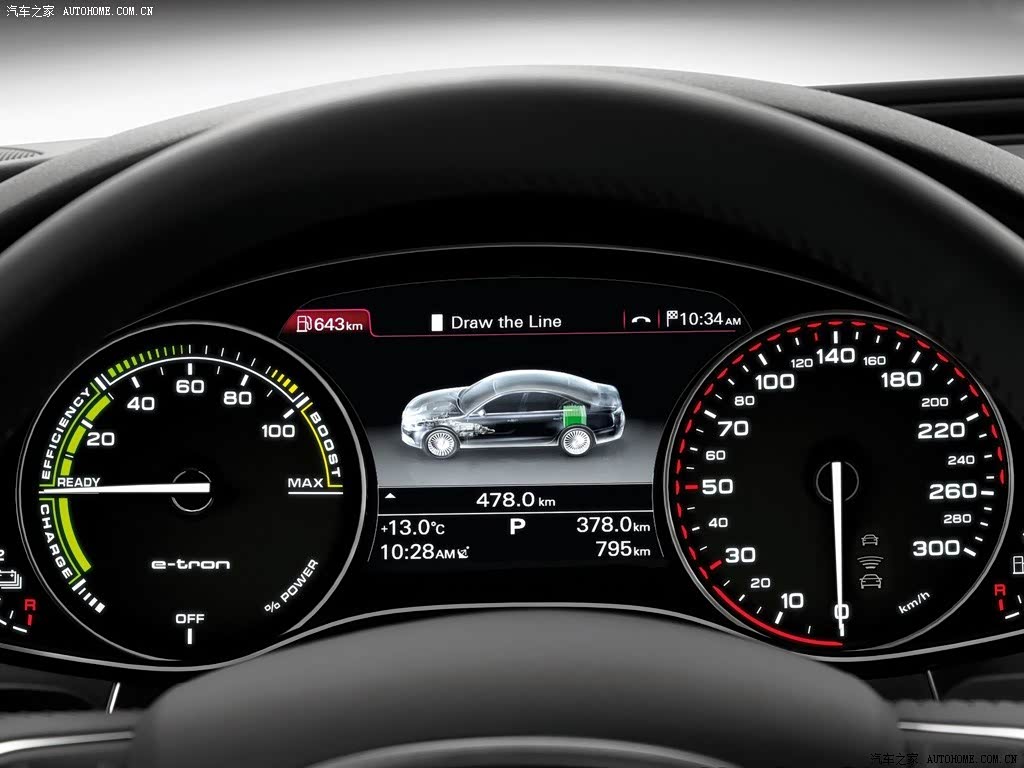Tap the 300 mark on the speedometer
The image size is (1024, 768).
pyautogui.click(x=936, y=547)
